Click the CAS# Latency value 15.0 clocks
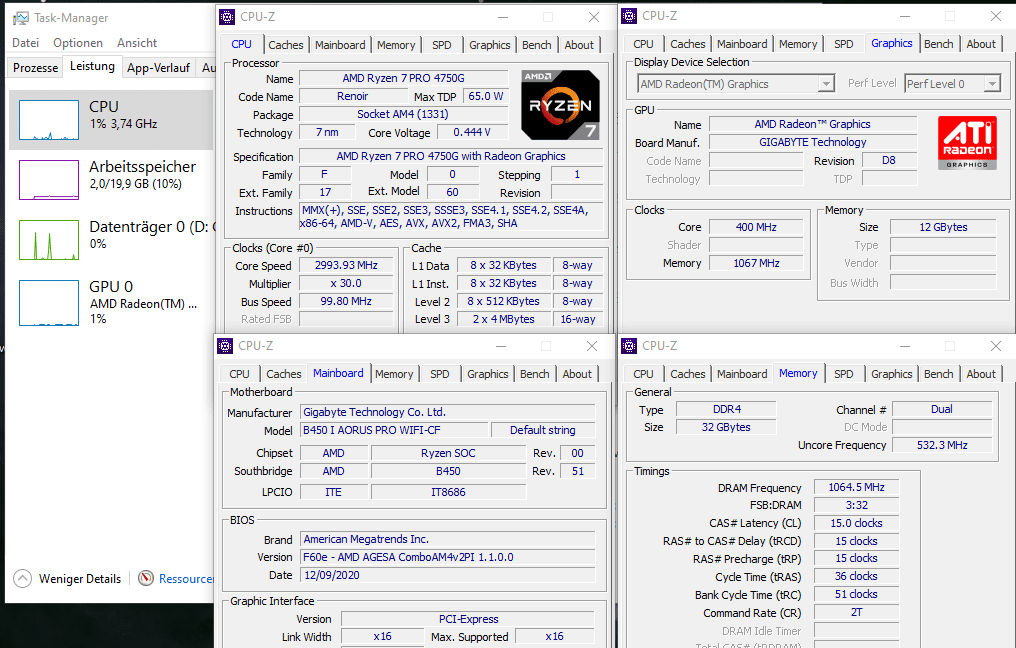This screenshot has height=648, width=1016. point(856,523)
